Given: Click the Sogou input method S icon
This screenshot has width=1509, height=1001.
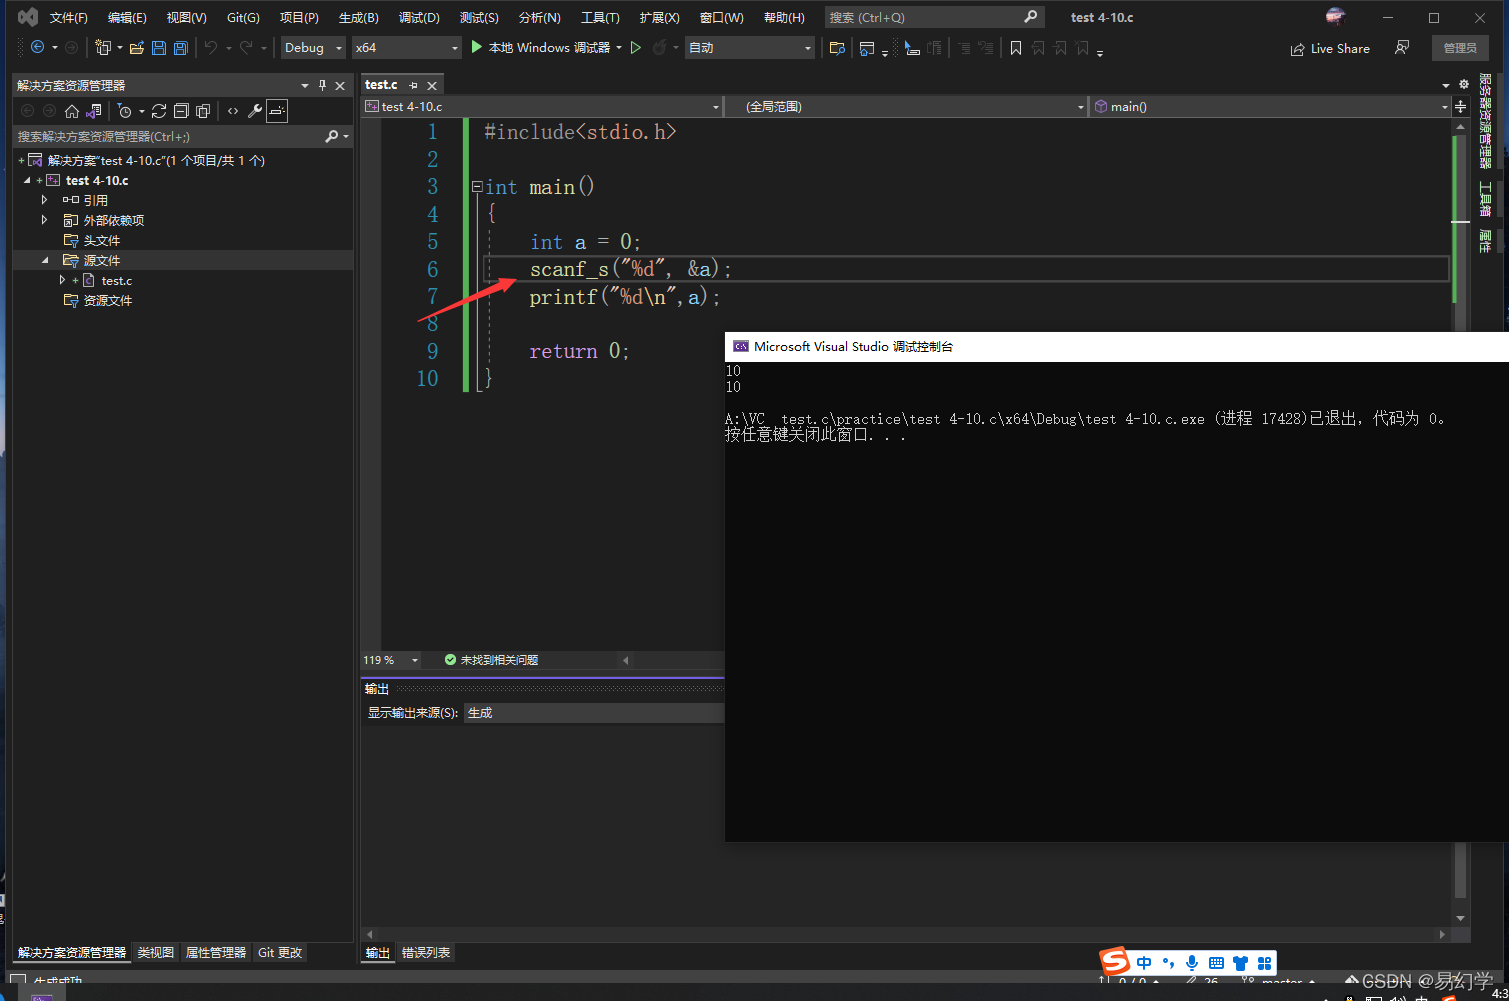Looking at the screenshot, I should (x=1115, y=962).
